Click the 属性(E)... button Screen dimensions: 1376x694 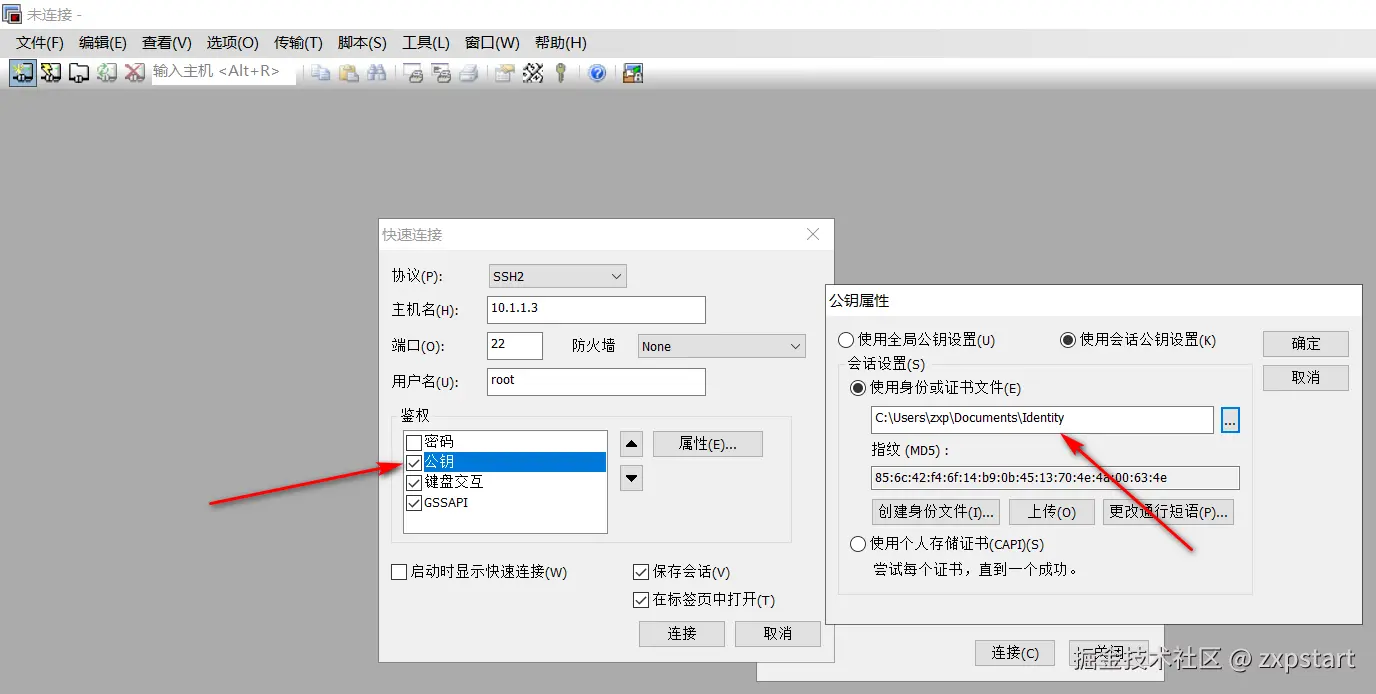[708, 444]
